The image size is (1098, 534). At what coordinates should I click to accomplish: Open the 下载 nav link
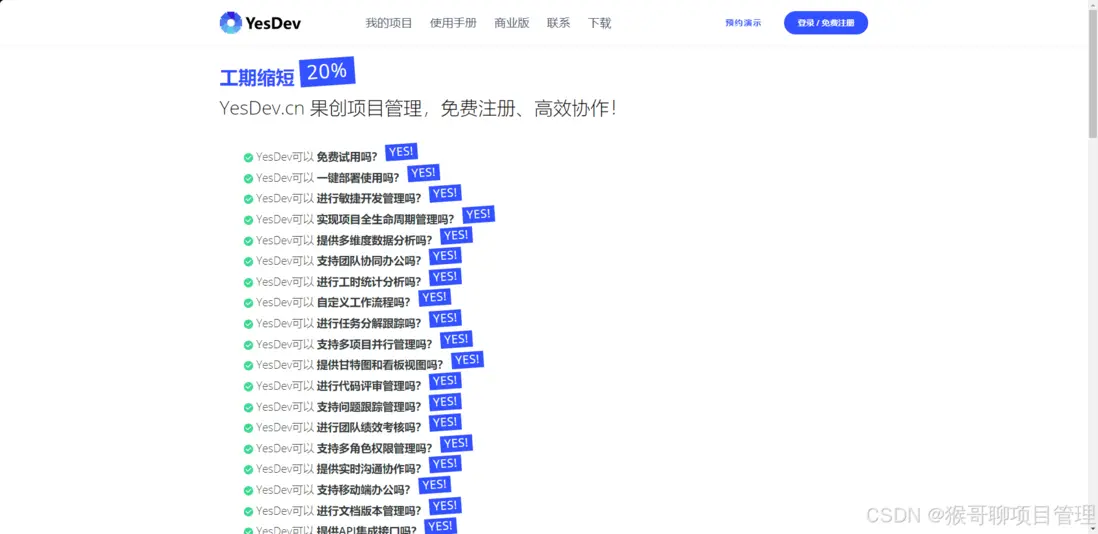599,23
